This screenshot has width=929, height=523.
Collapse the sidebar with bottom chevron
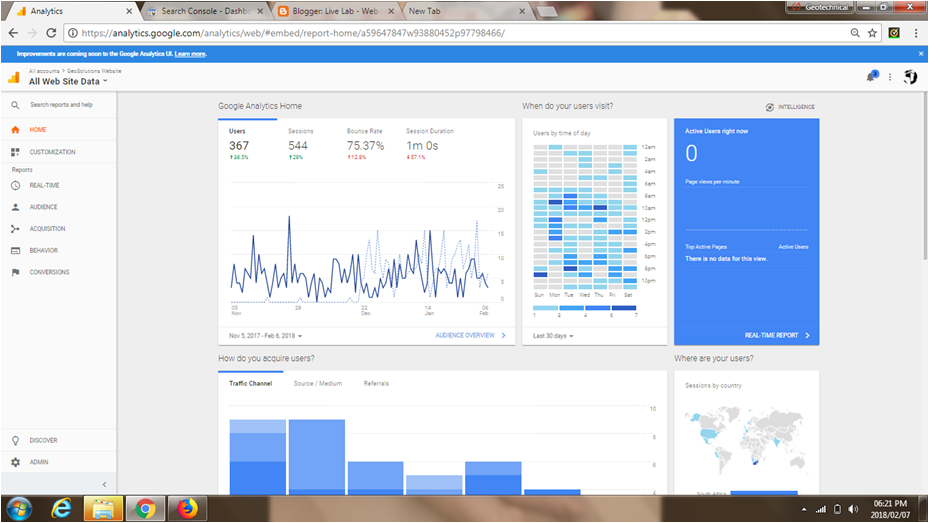click(x=104, y=485)
